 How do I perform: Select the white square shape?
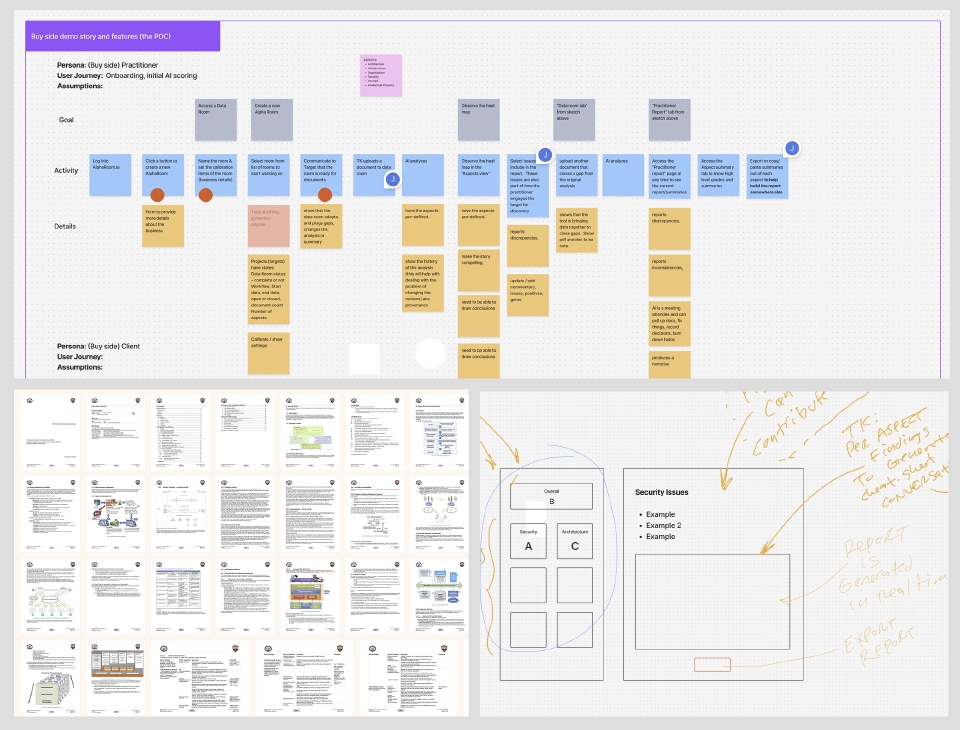pyautogui.click(x=364, y=358)
